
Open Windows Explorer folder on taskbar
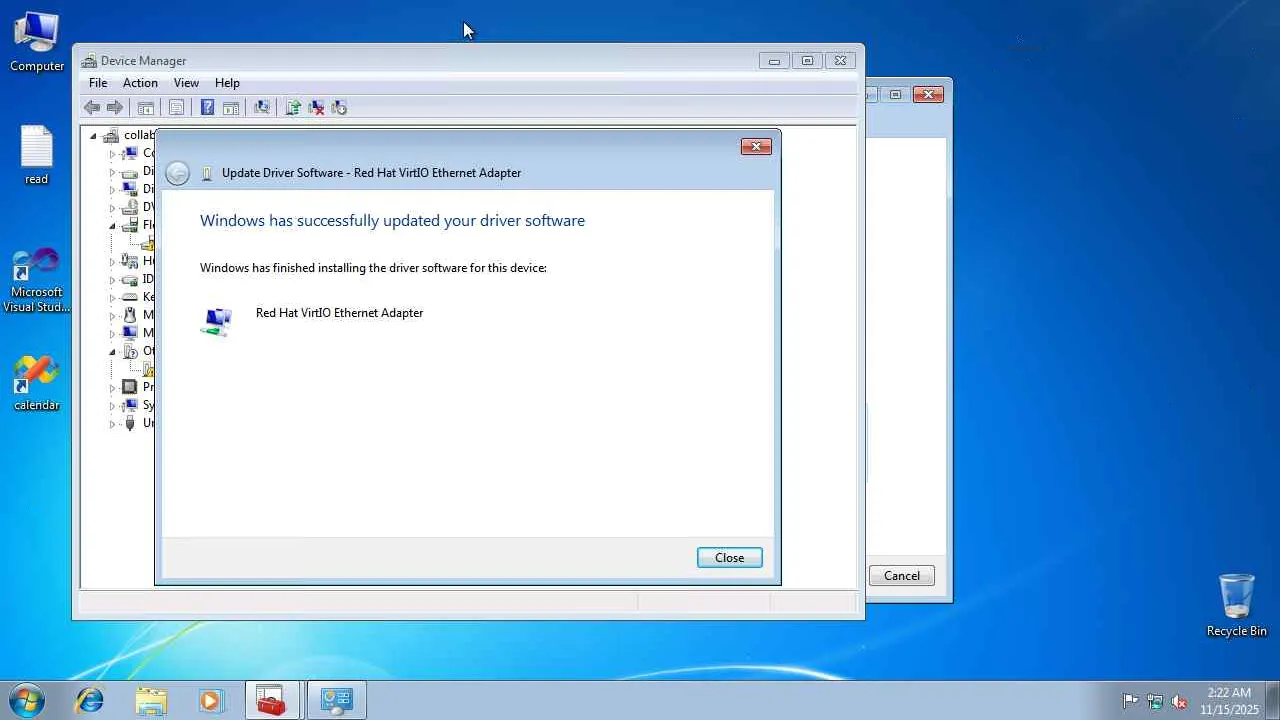(x=151, y=700)
